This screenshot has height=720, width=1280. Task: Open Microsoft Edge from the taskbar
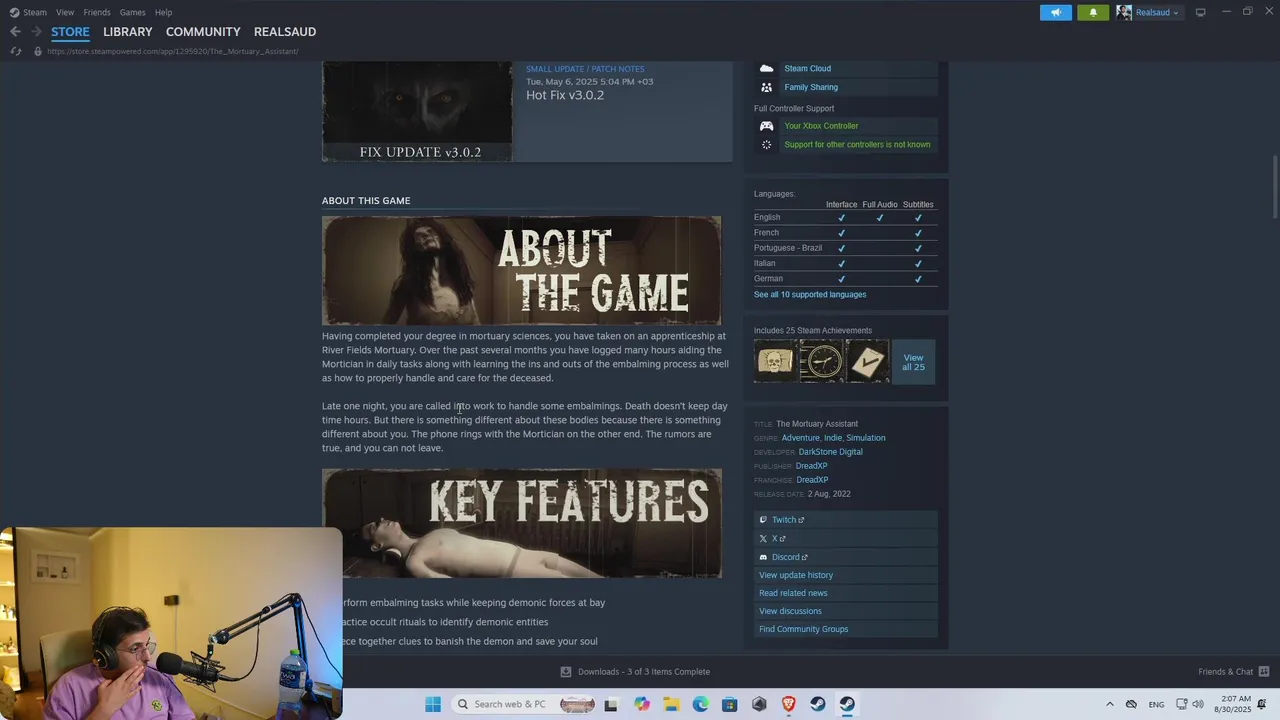(x=700, y=704)
